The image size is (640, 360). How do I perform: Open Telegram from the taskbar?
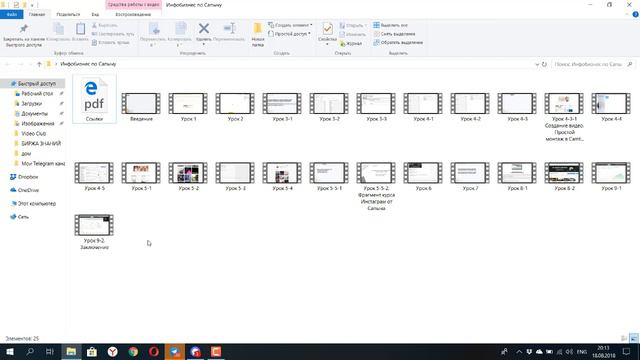[x=175, y=351]
